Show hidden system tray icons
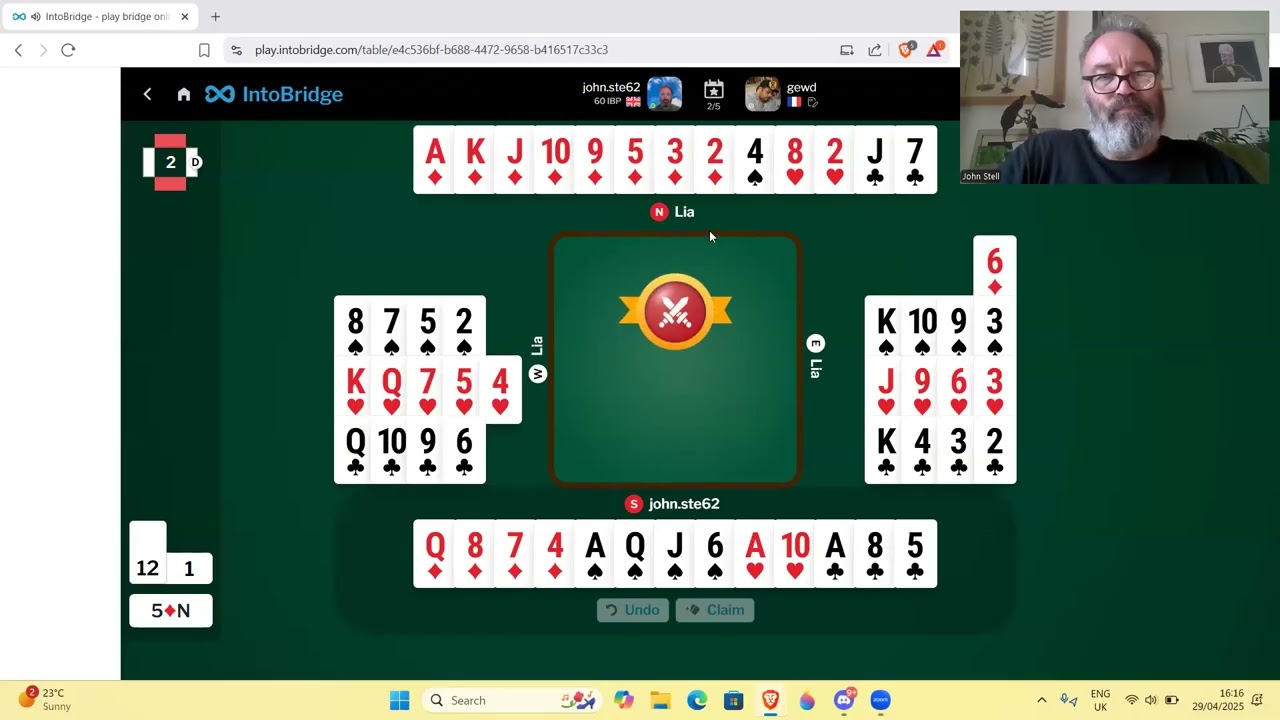Viewport: 1280px width, 720px height. click(x=1041, y=700)
